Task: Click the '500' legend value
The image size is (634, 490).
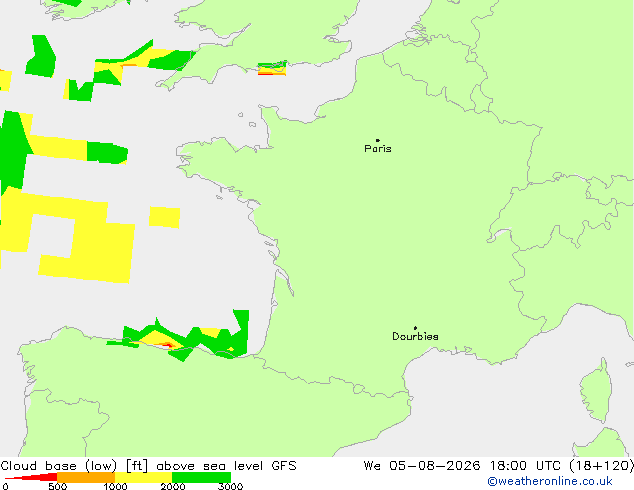Action: point(57,486)
